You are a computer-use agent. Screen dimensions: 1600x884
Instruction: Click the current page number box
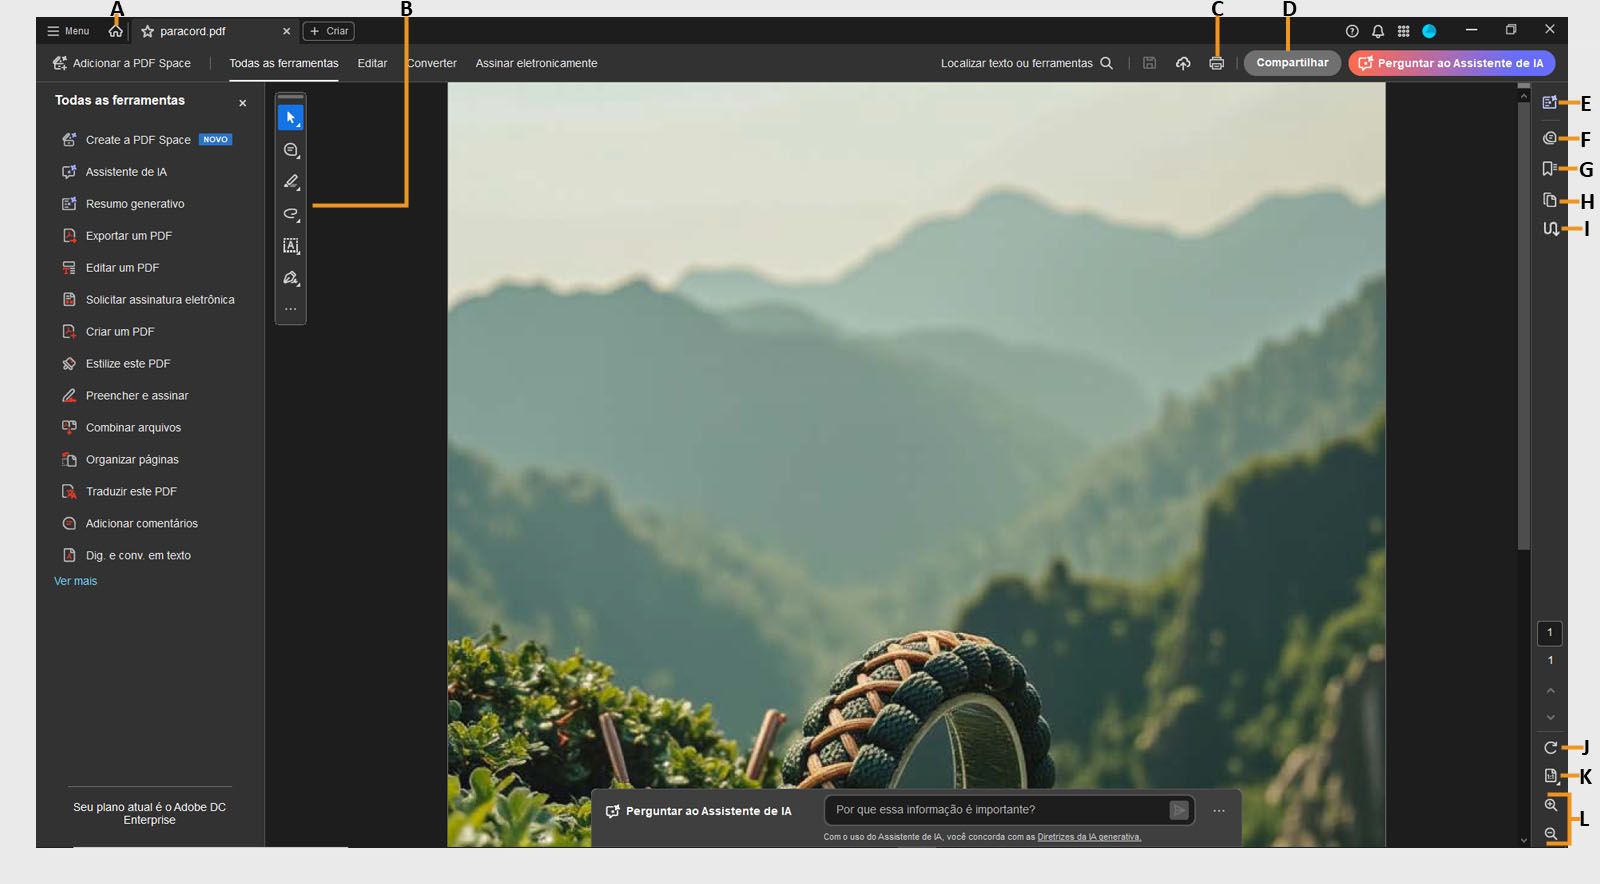(x=1550, y=632)
